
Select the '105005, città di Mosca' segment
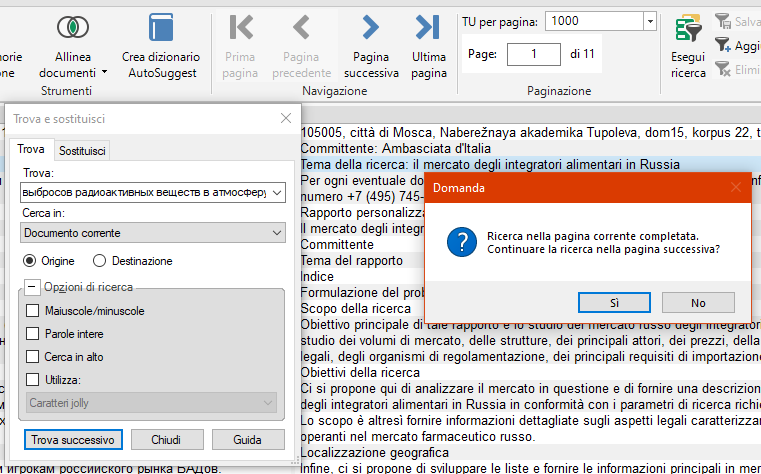point(531,132)
